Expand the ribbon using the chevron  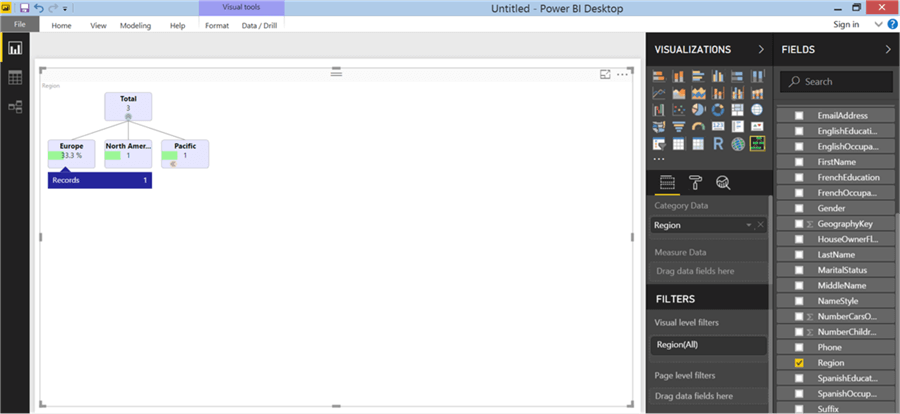[878, 24]
